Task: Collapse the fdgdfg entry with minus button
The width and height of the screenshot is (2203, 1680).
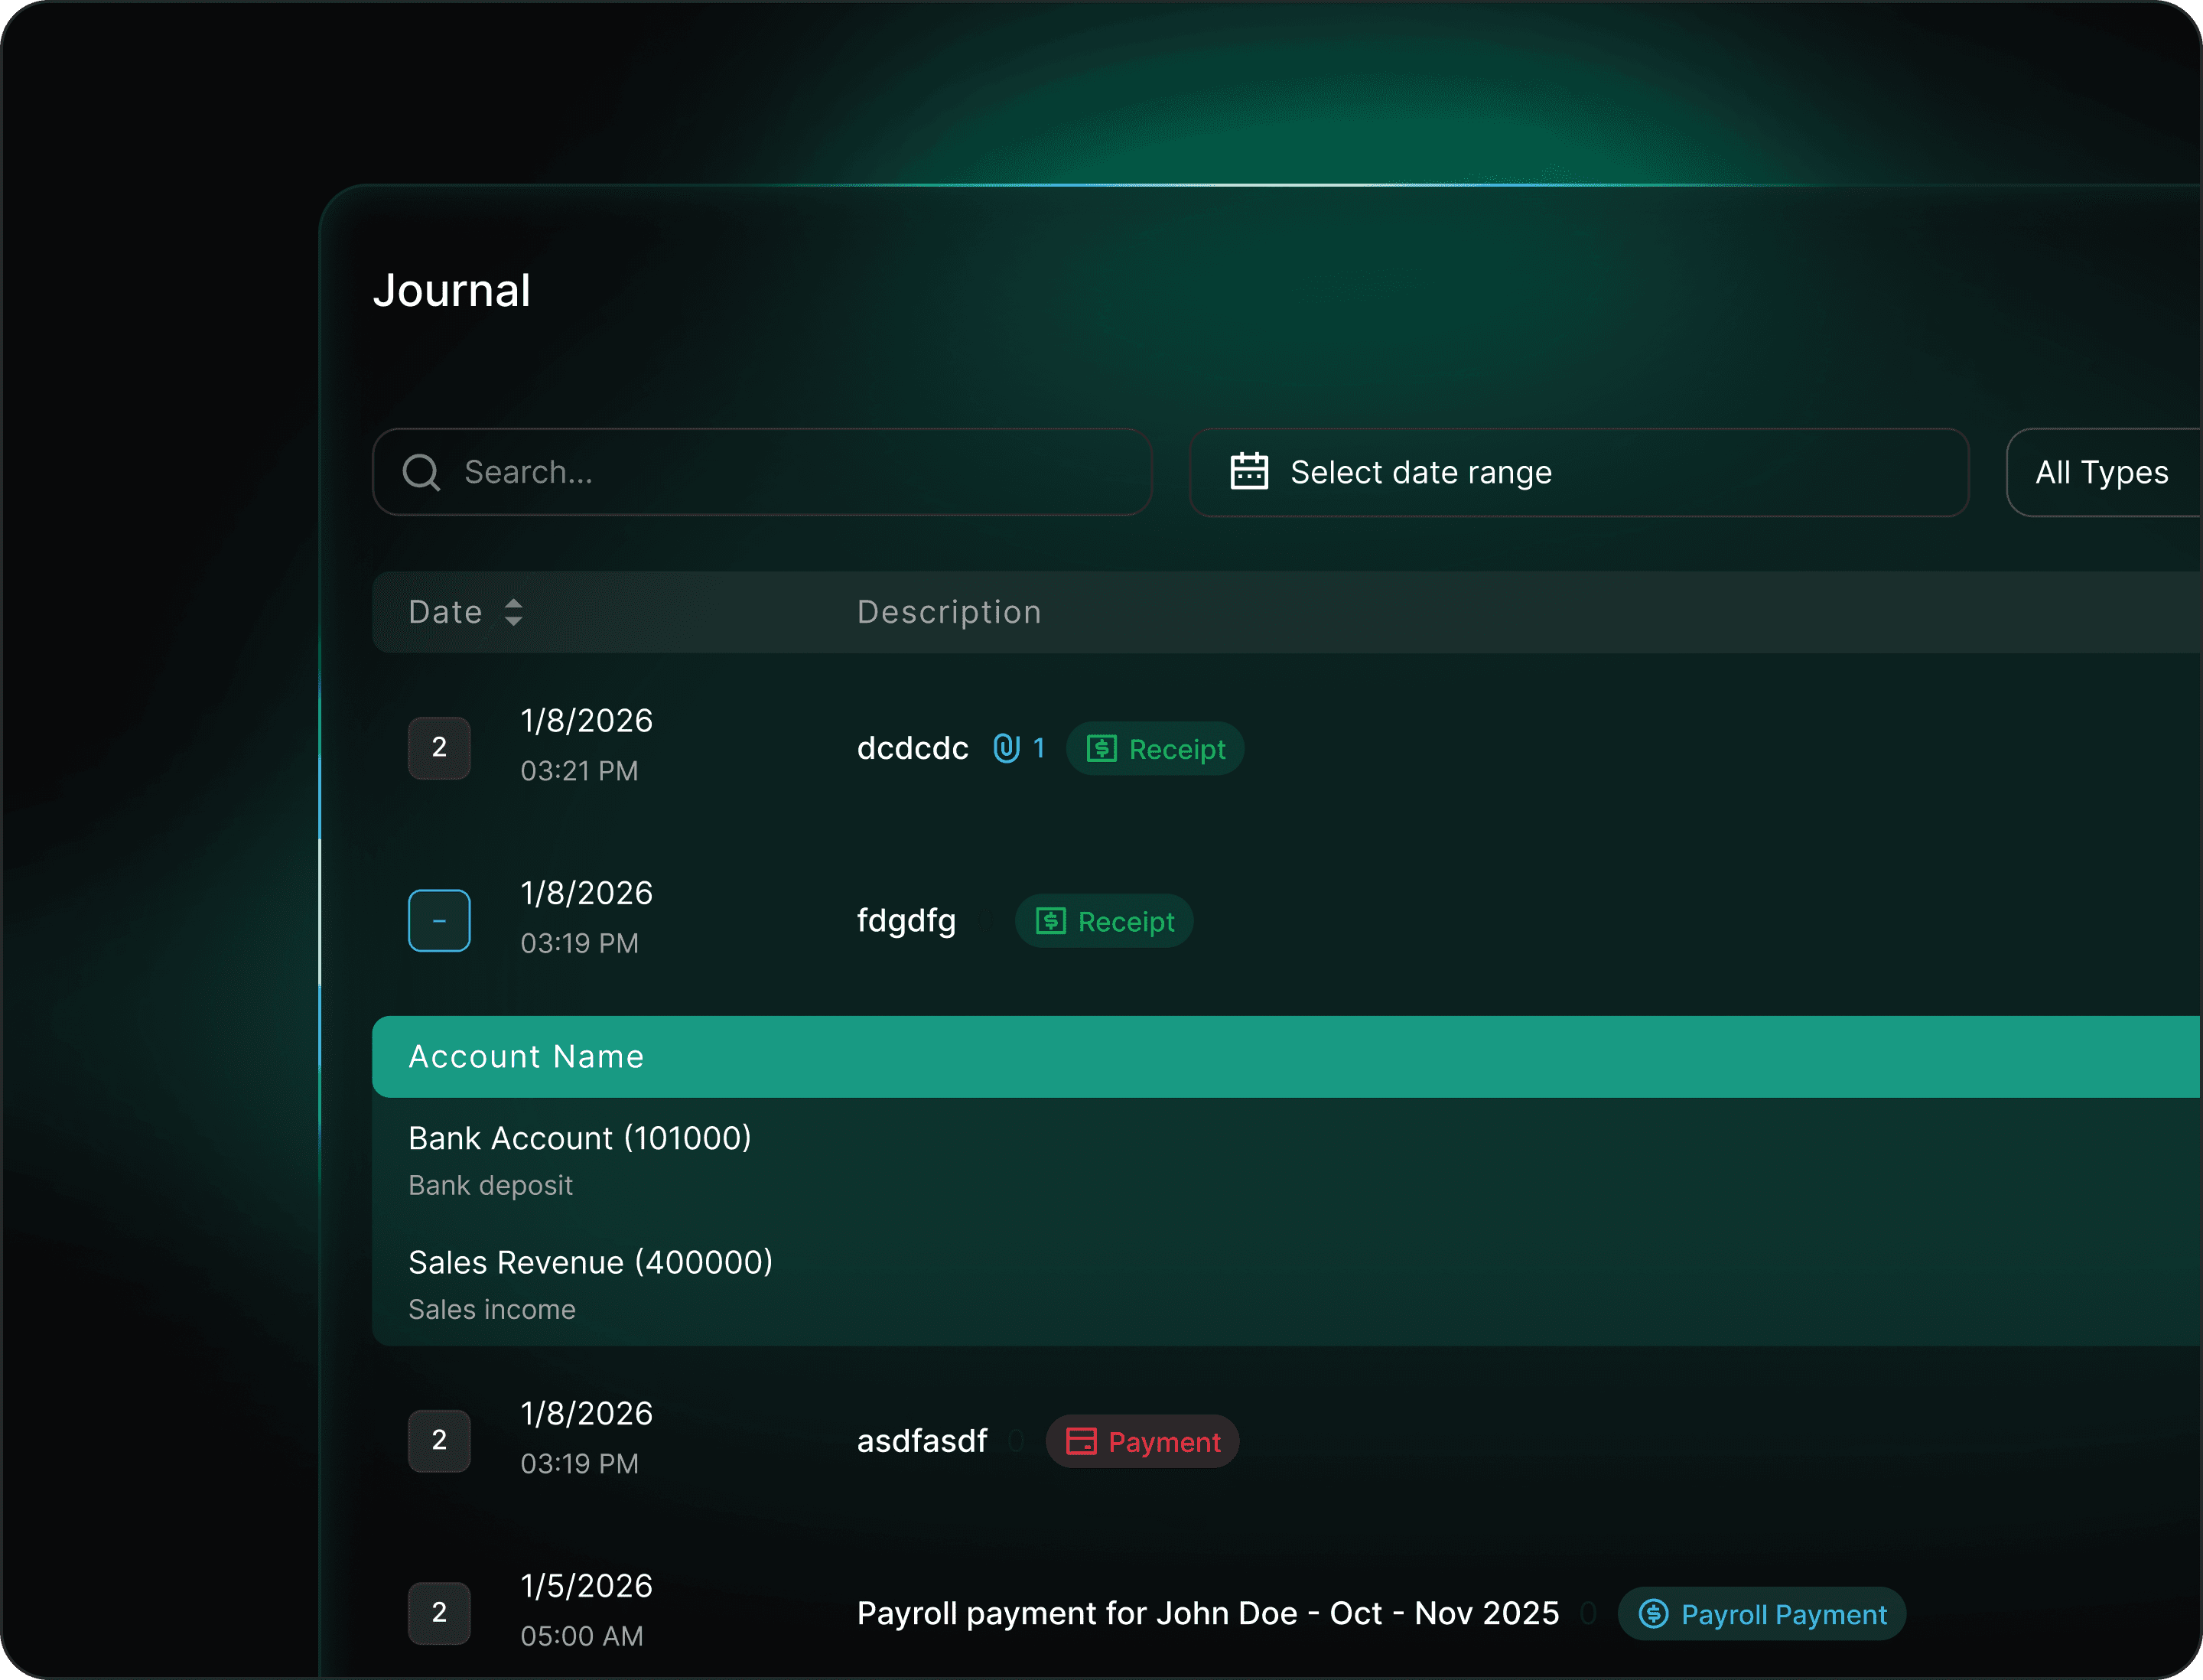Action: pos(439,920)
